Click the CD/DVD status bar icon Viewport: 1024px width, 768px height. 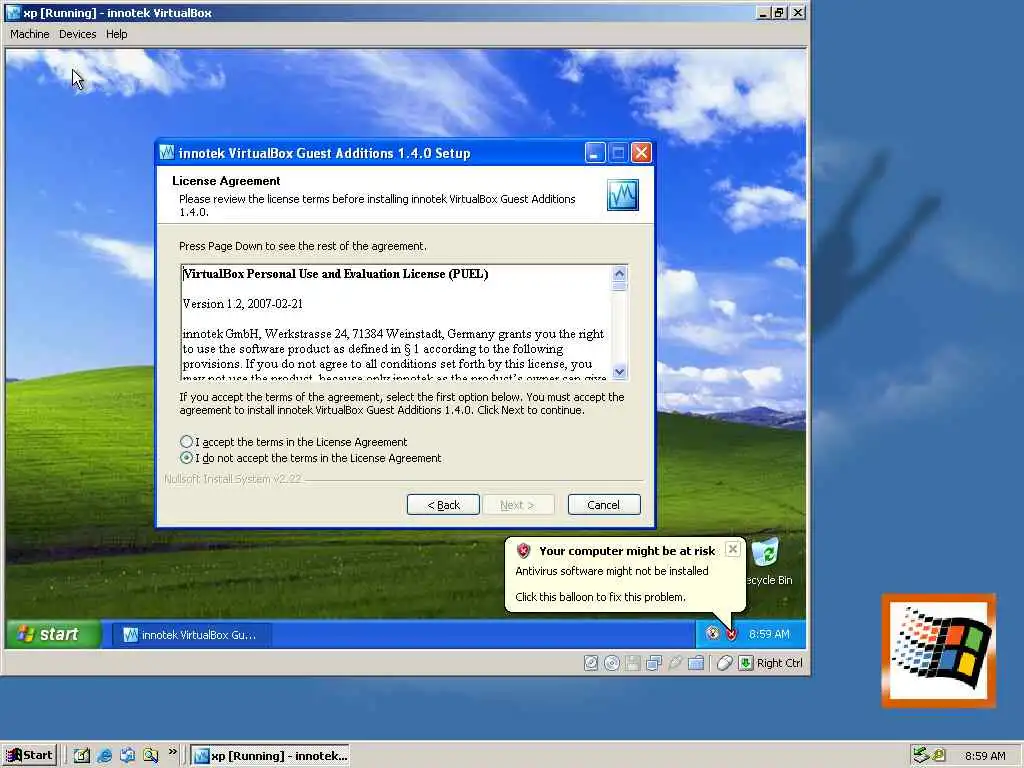(612, 663)
